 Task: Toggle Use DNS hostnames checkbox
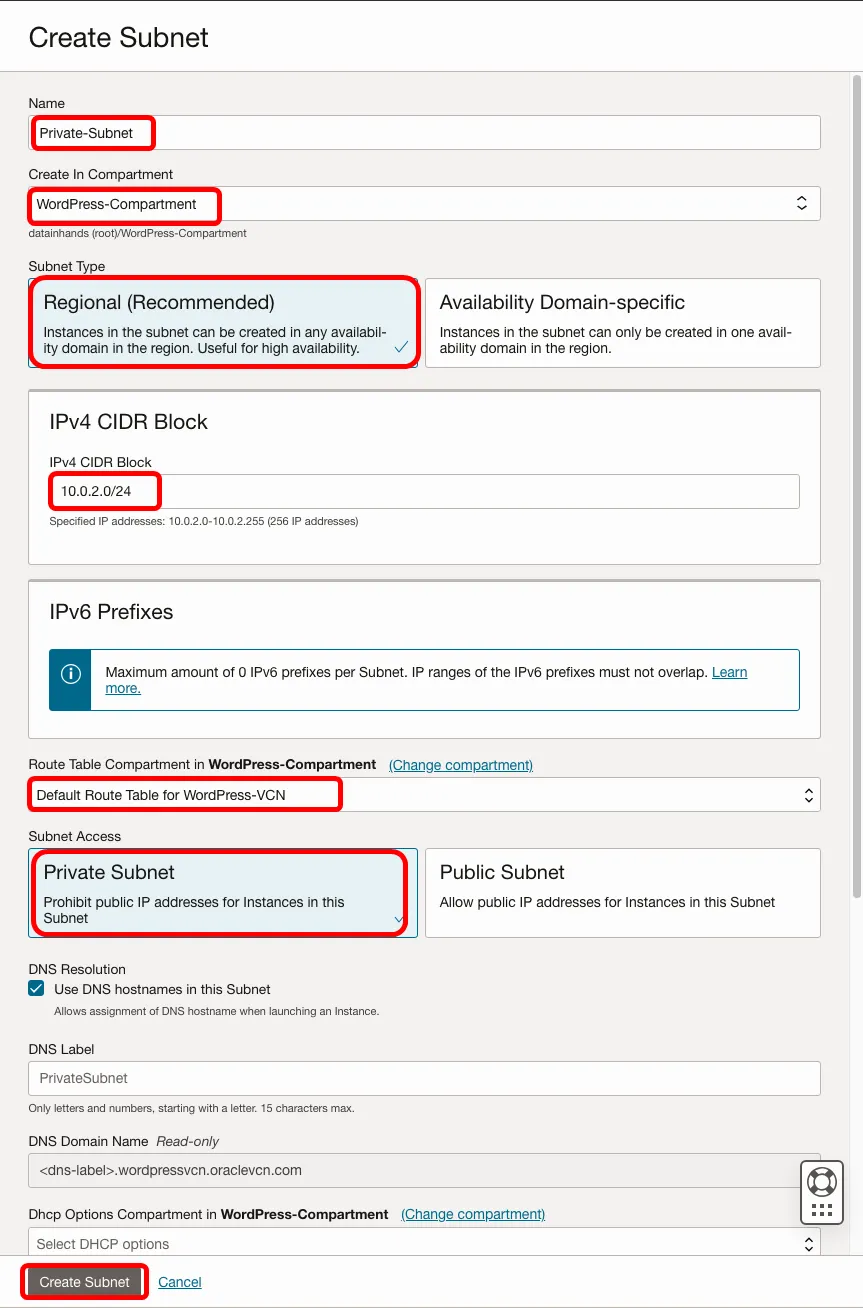37,988
